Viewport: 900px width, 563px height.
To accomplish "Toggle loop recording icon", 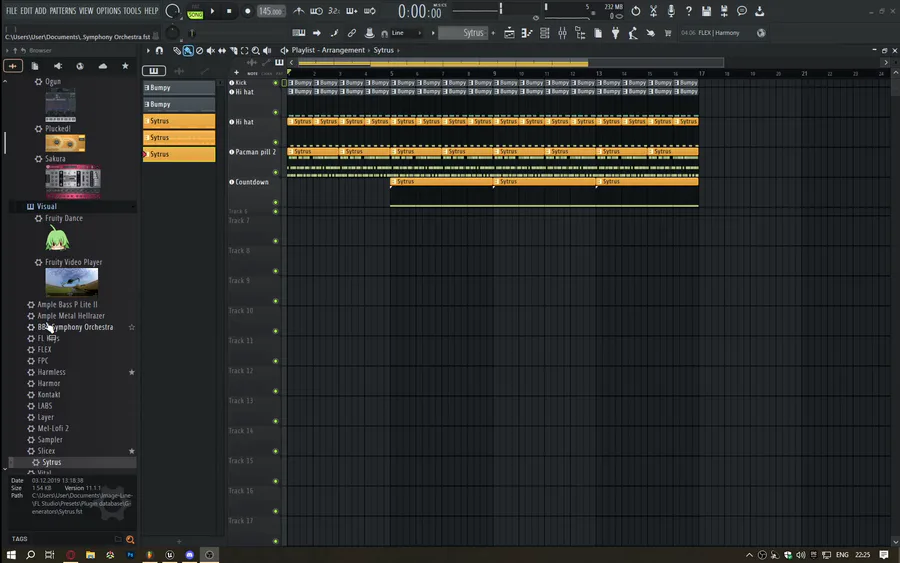I will pos(370,11).
